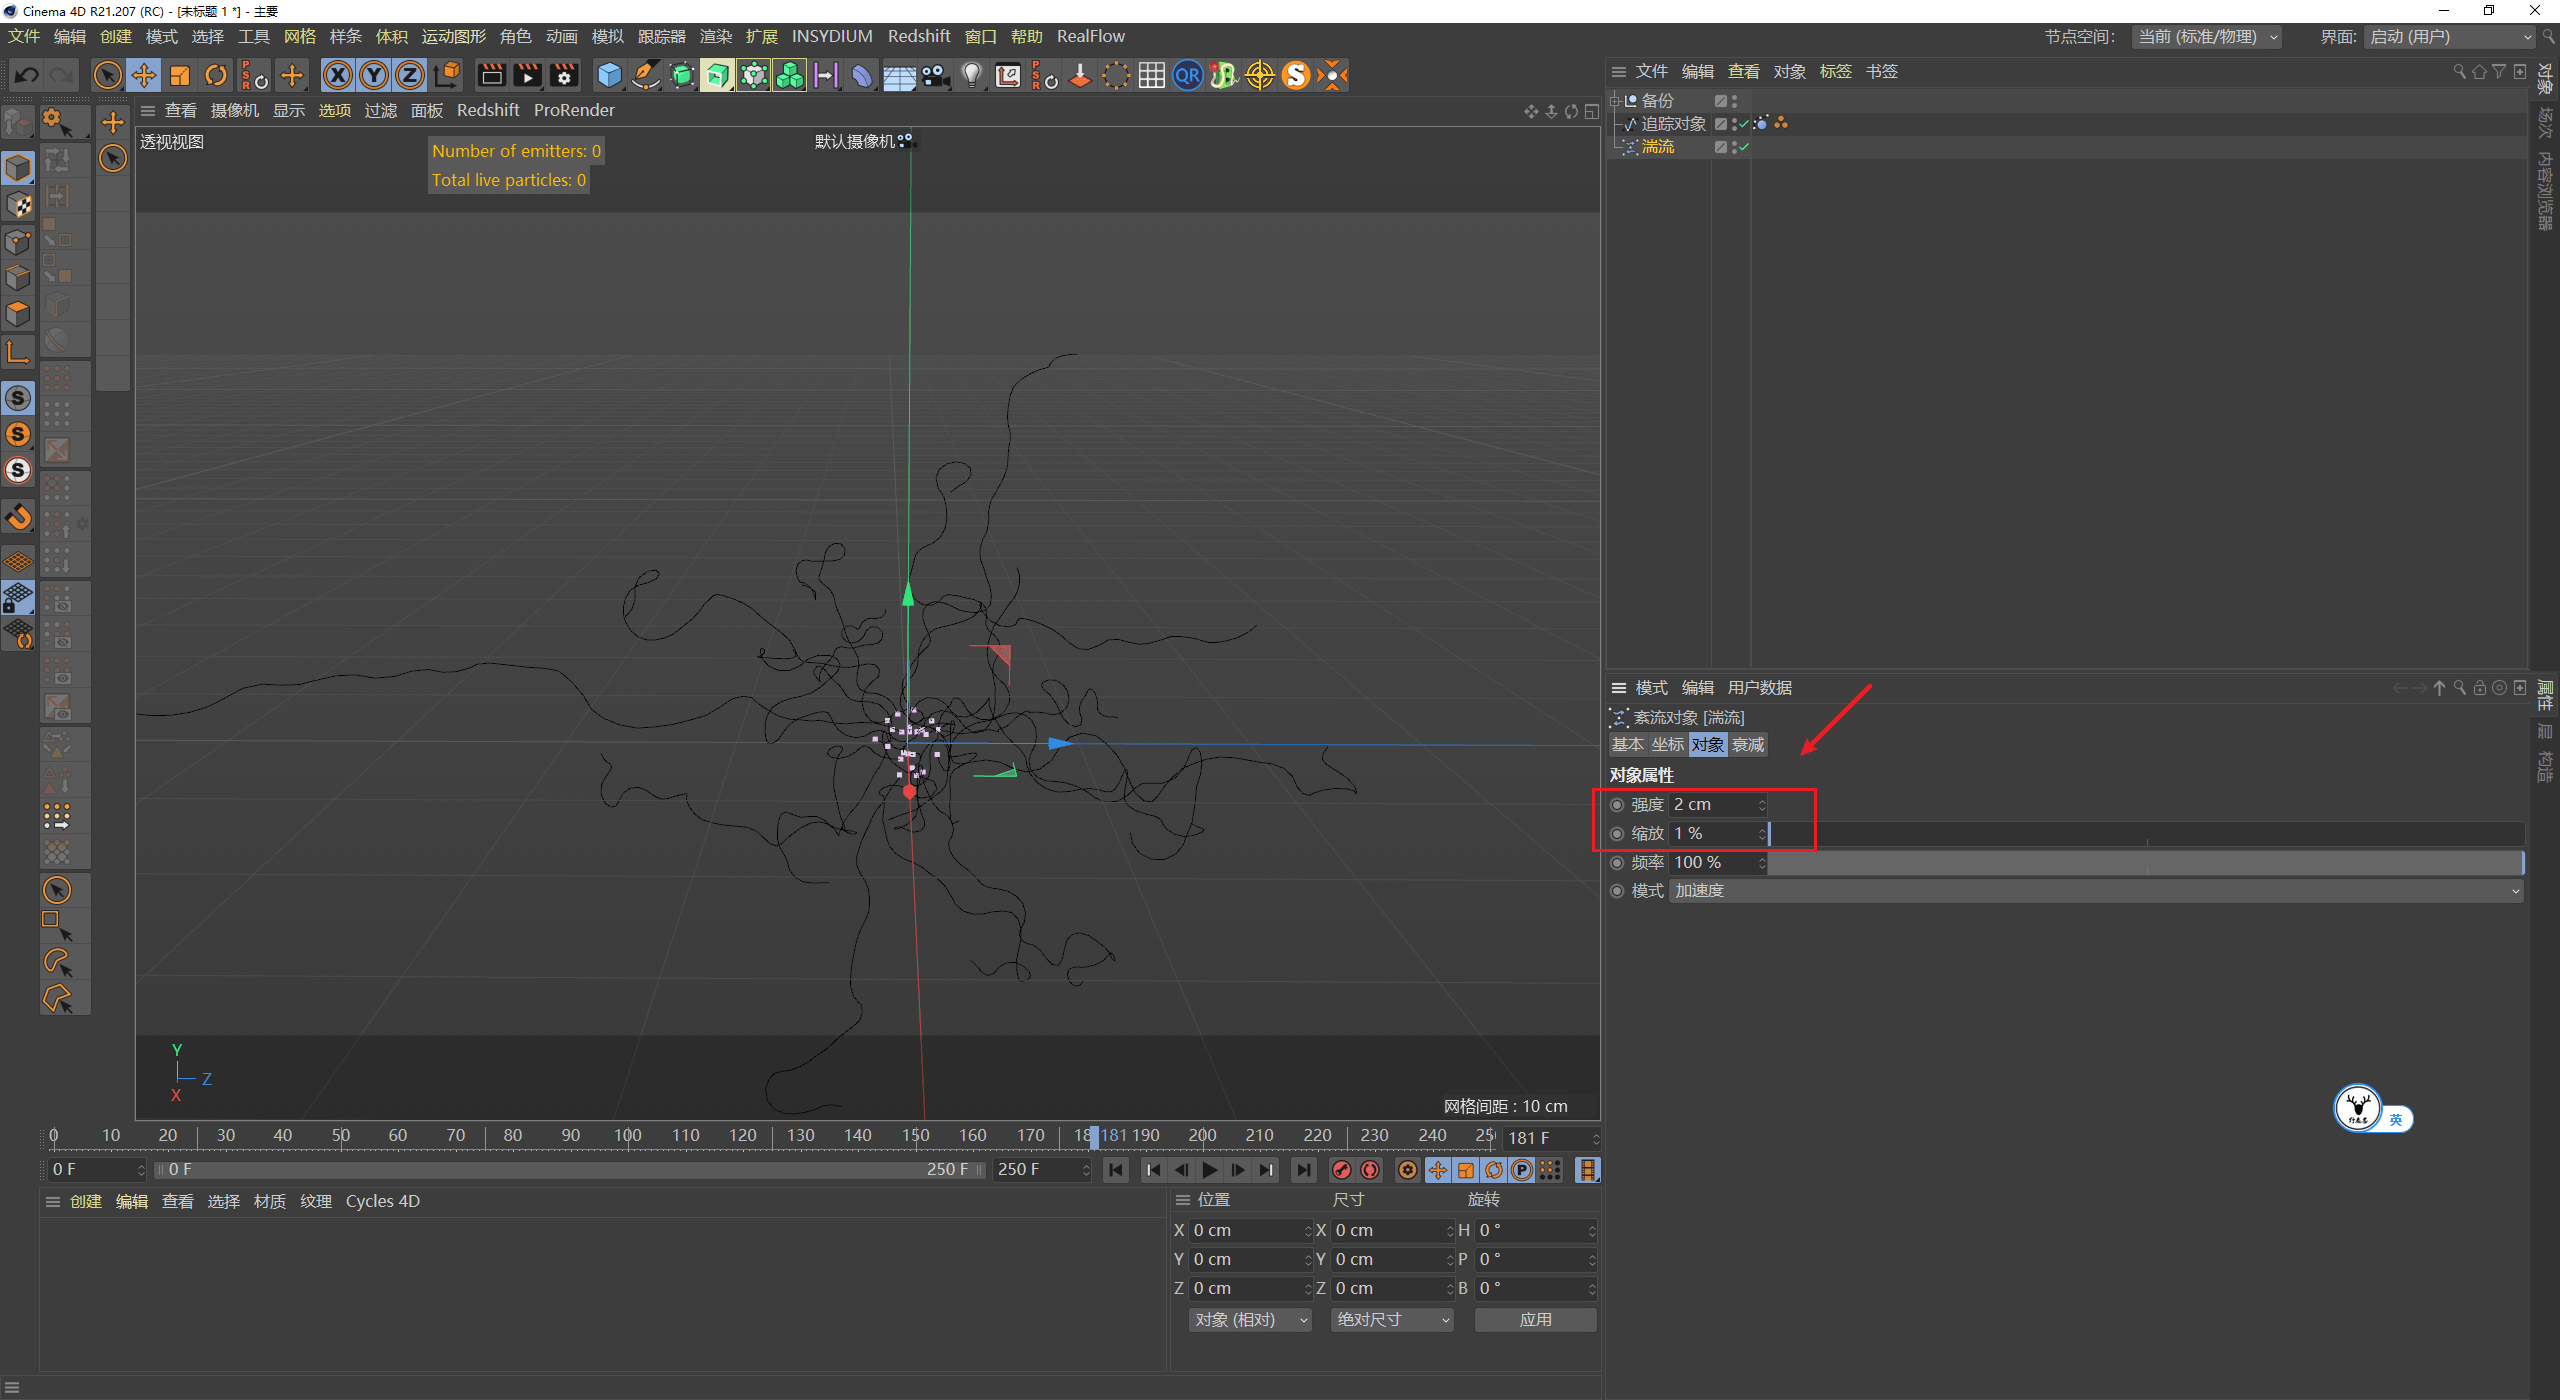Click the Undo arrow icon
Viewport: 2560px width, 1400px height.
tap(27, 76)
